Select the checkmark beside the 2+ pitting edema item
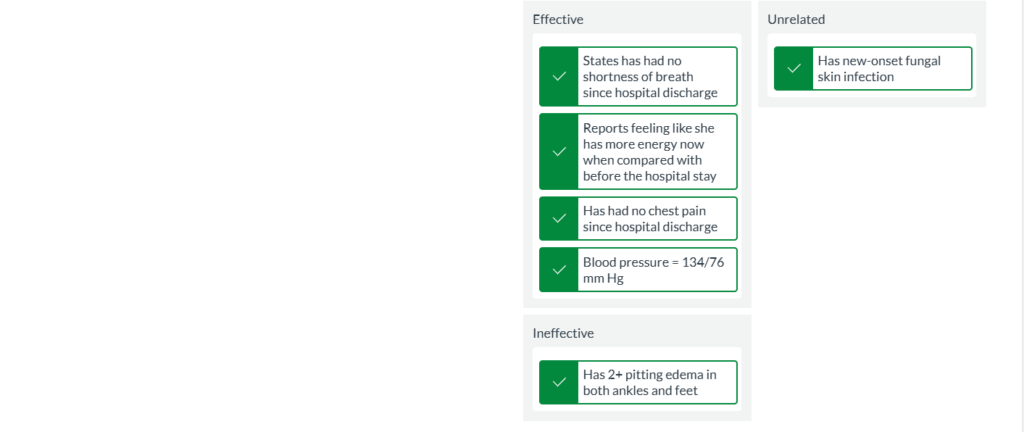1024x432 pixels. click(559, 383)
